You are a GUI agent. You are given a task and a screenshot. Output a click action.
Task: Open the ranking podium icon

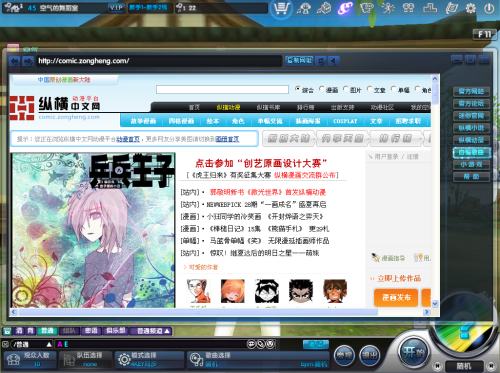[430, 8]
